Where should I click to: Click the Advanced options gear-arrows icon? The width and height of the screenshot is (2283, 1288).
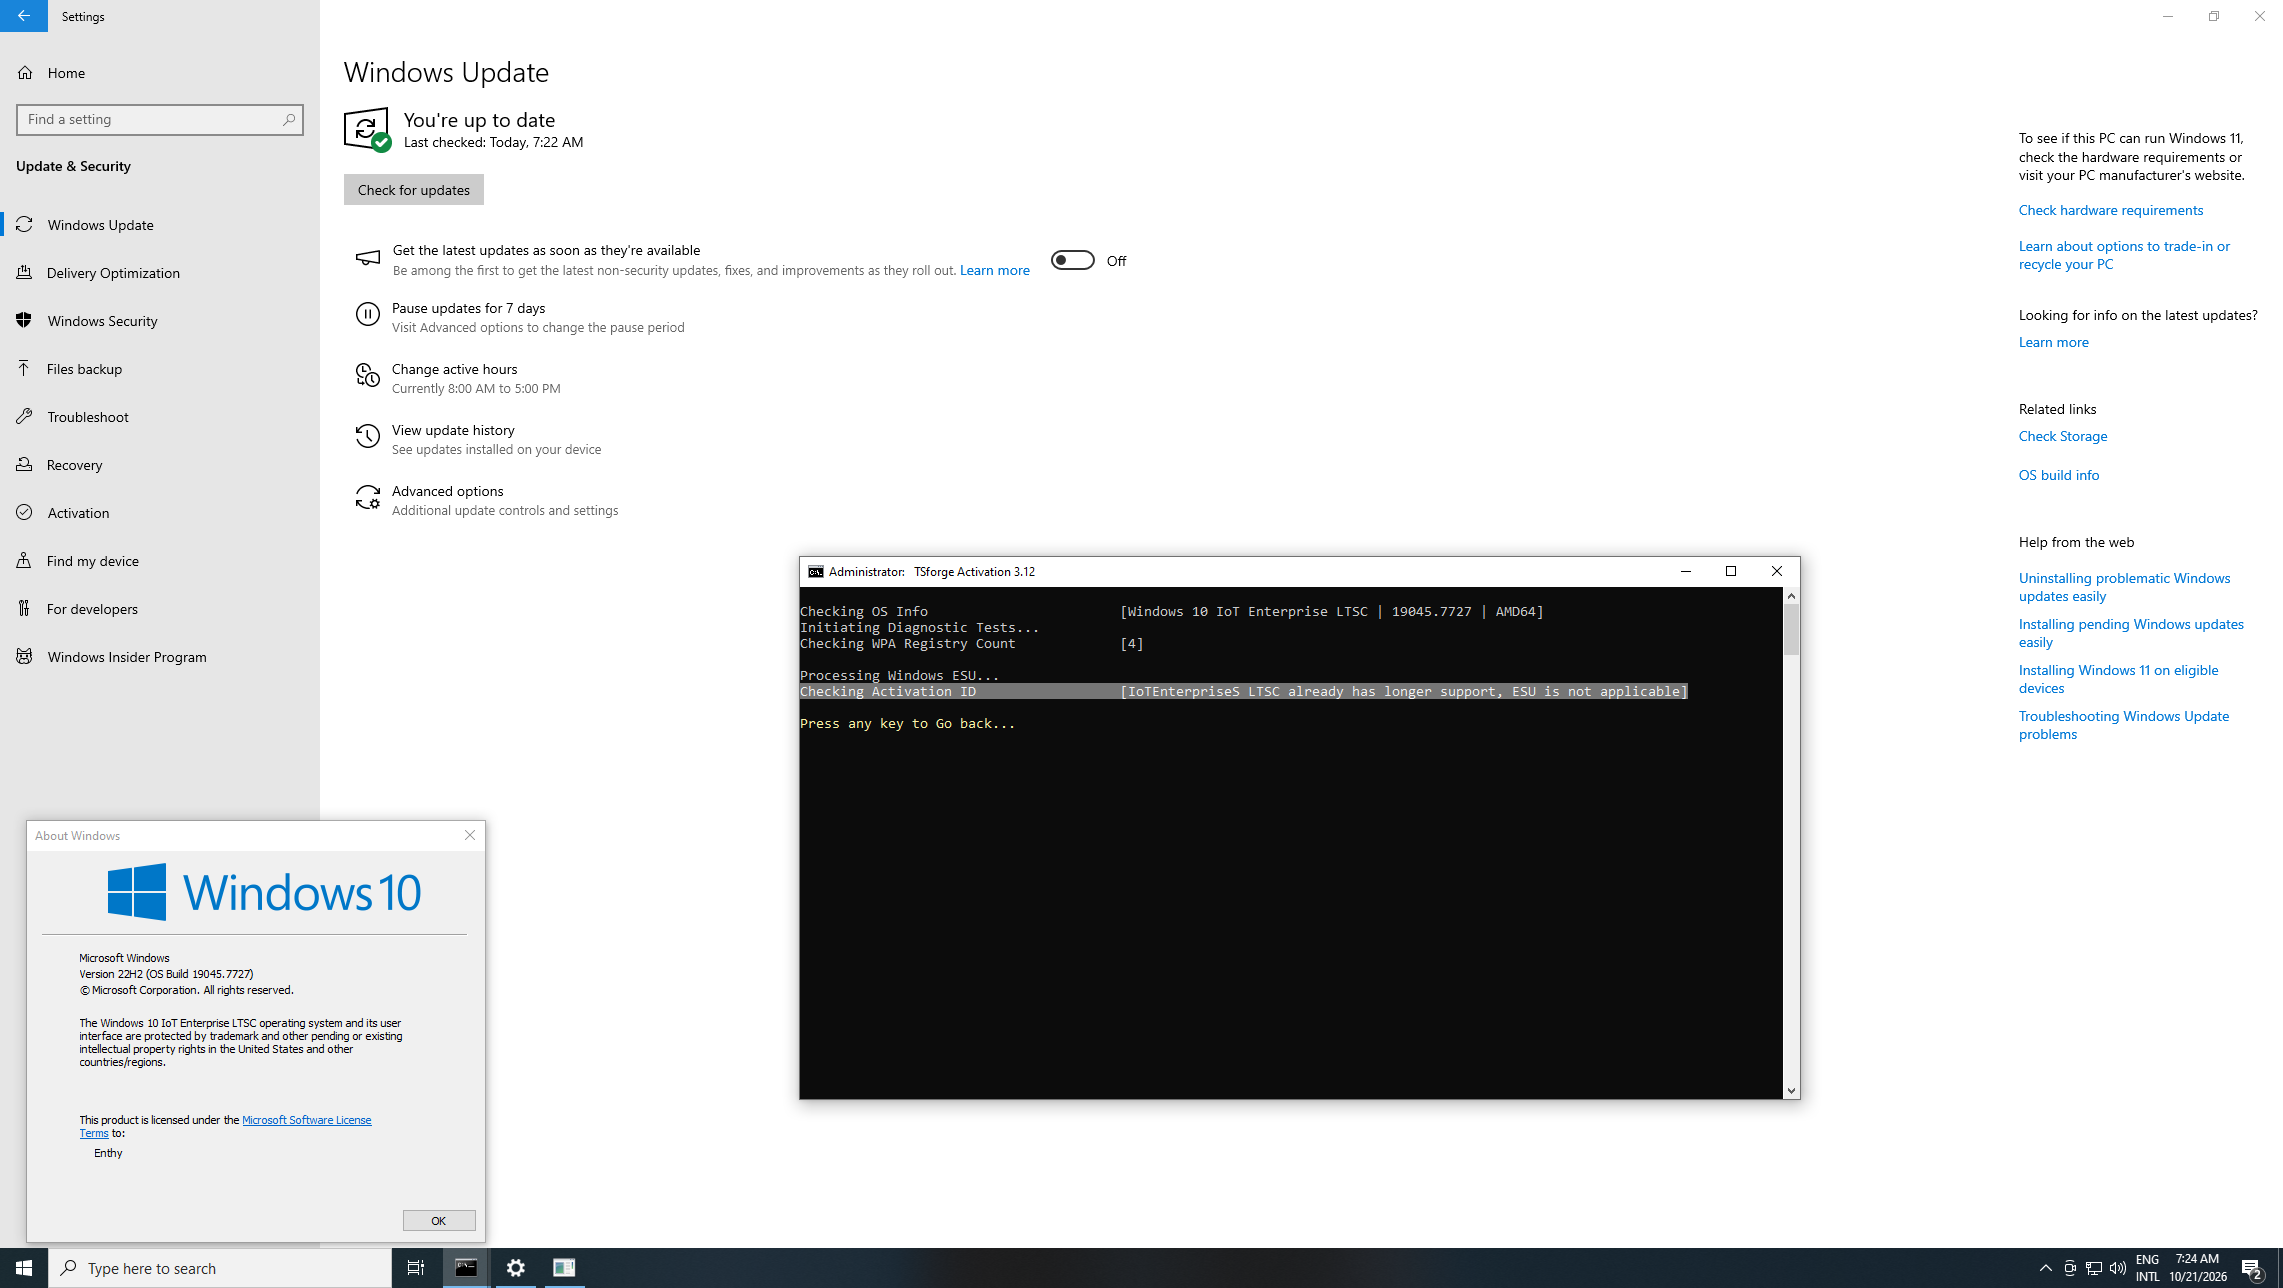[x=368, y=498]
